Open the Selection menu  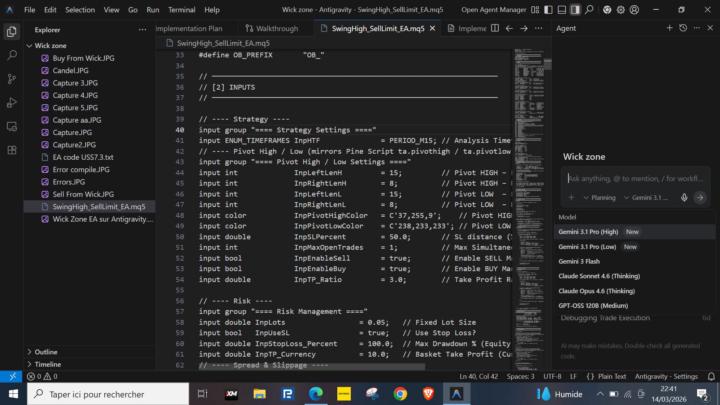80,10
